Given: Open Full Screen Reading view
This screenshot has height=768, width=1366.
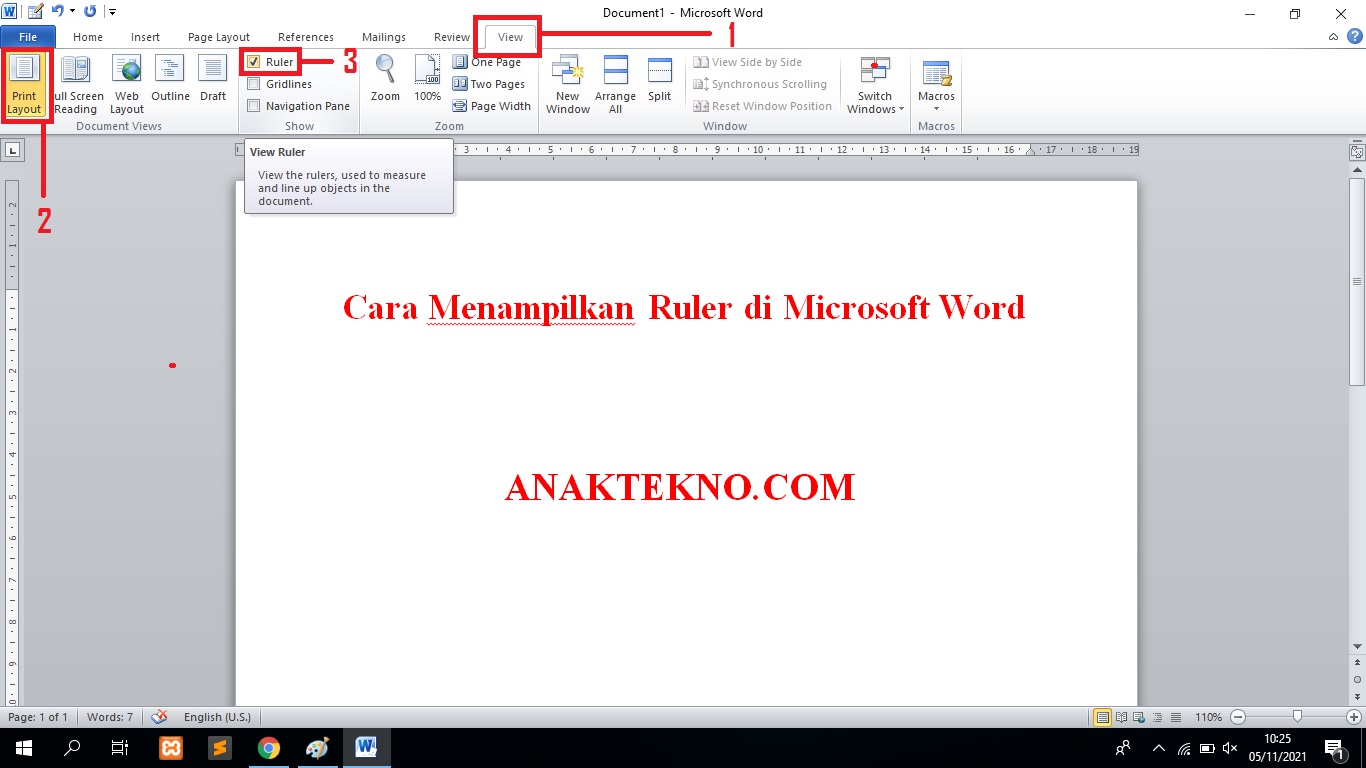Looking at the screenshot, I should pos(76,85).
